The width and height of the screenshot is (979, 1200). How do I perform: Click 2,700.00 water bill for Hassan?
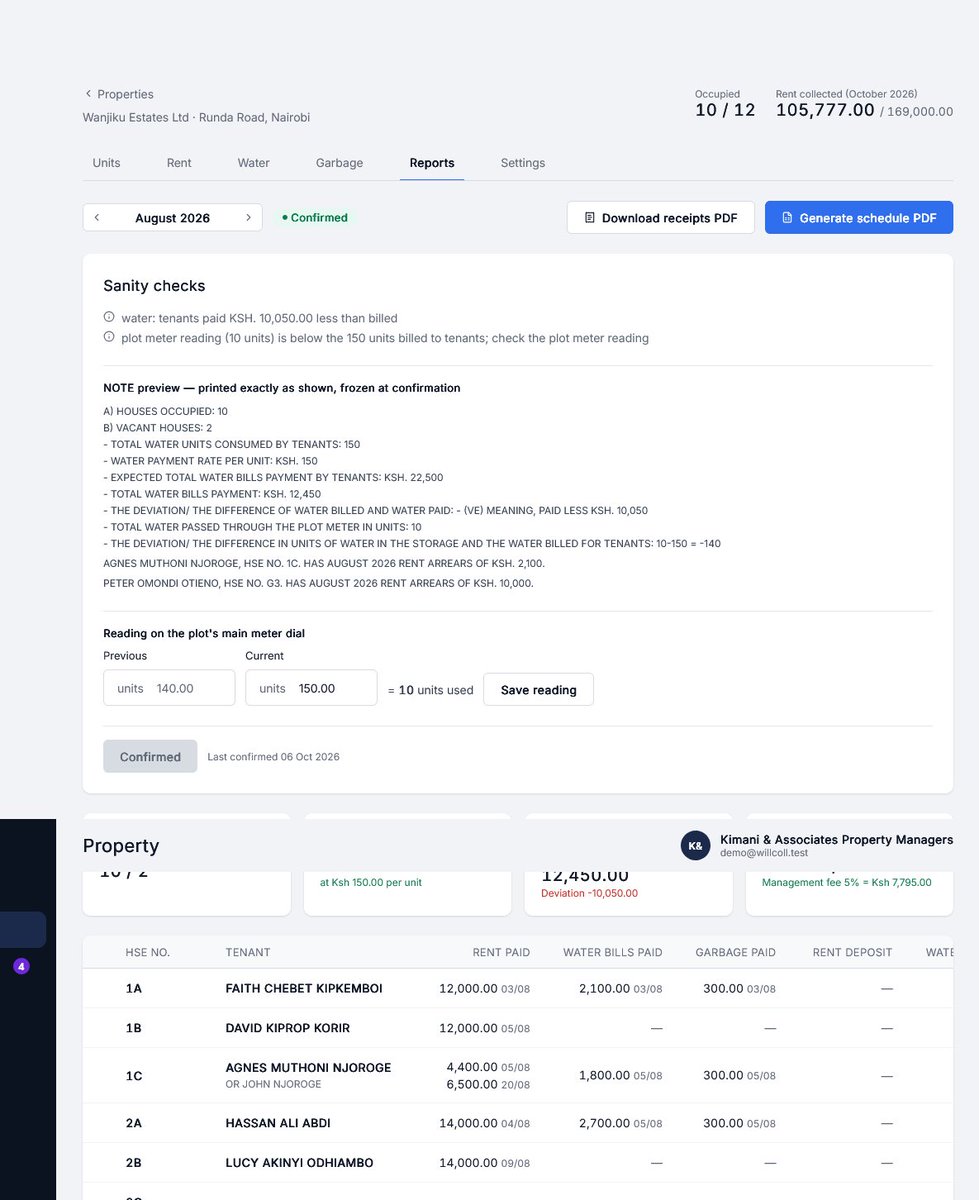point(621,1123)
